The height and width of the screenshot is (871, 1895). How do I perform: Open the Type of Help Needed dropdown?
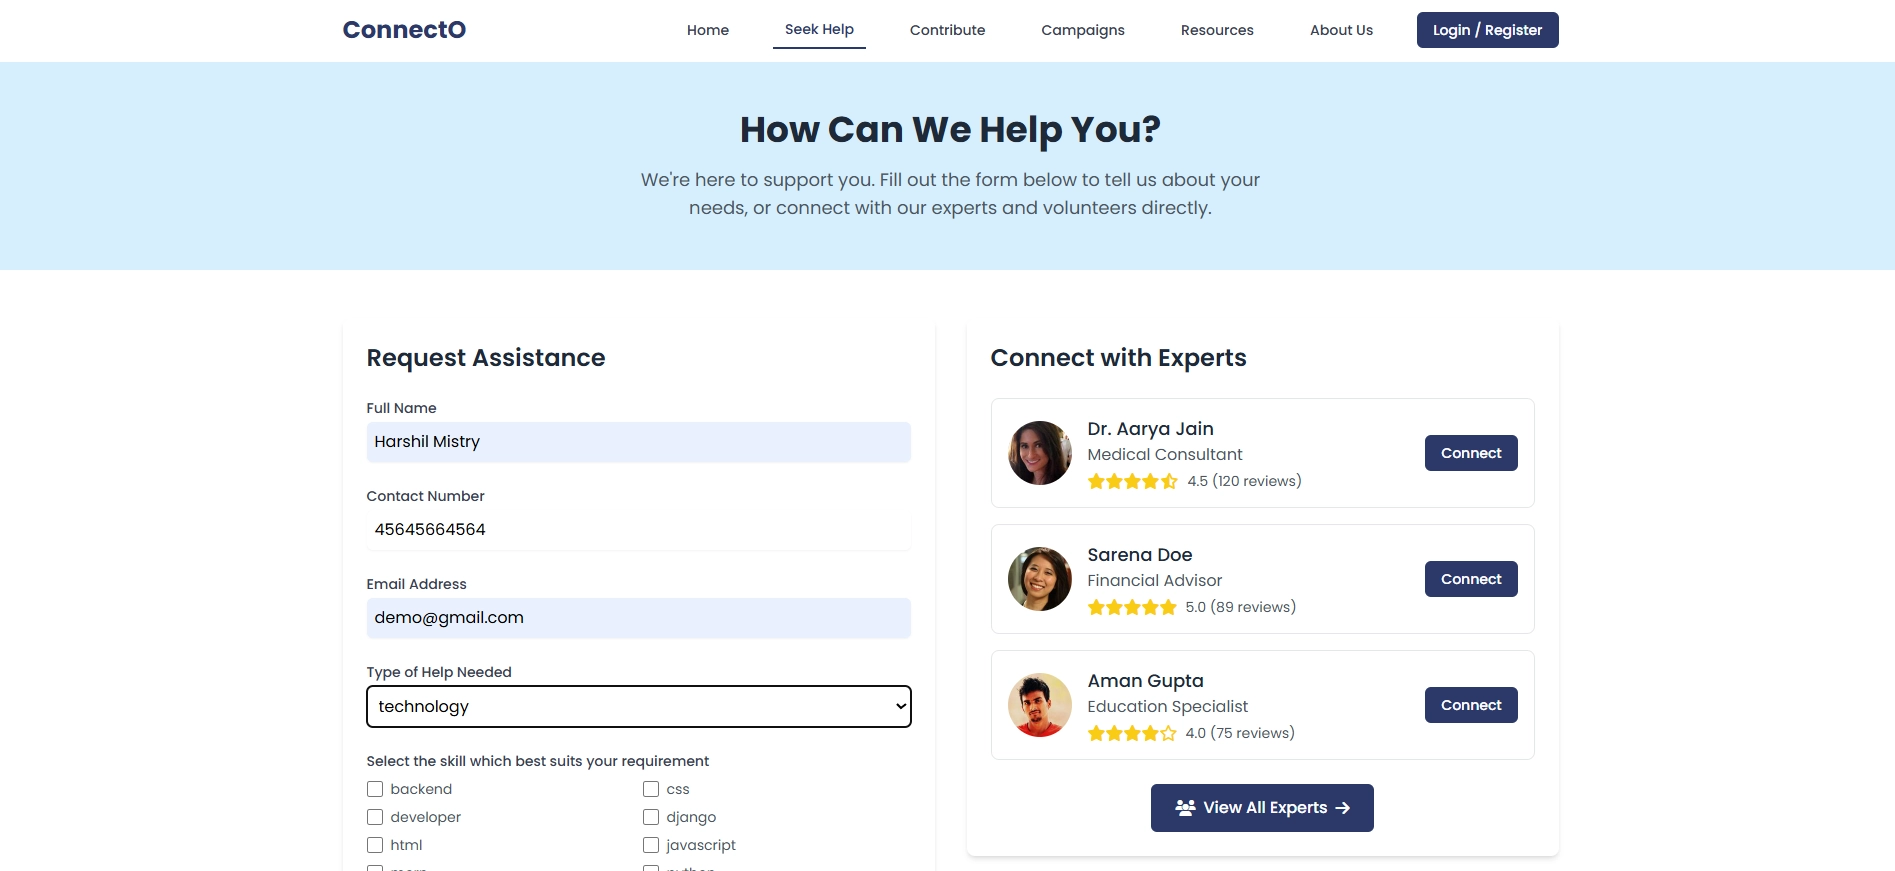[638, 706]
